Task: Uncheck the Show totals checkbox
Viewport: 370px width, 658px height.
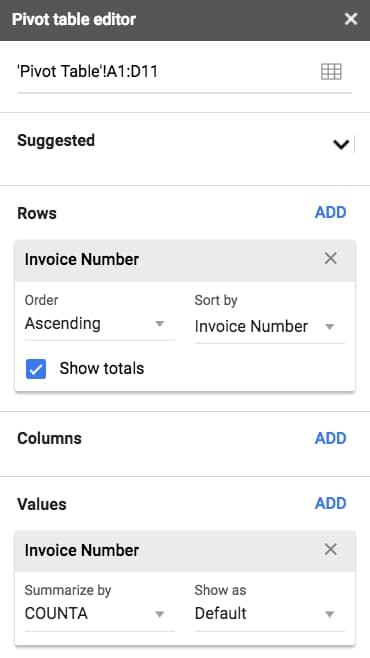Action: coord(36,369)
